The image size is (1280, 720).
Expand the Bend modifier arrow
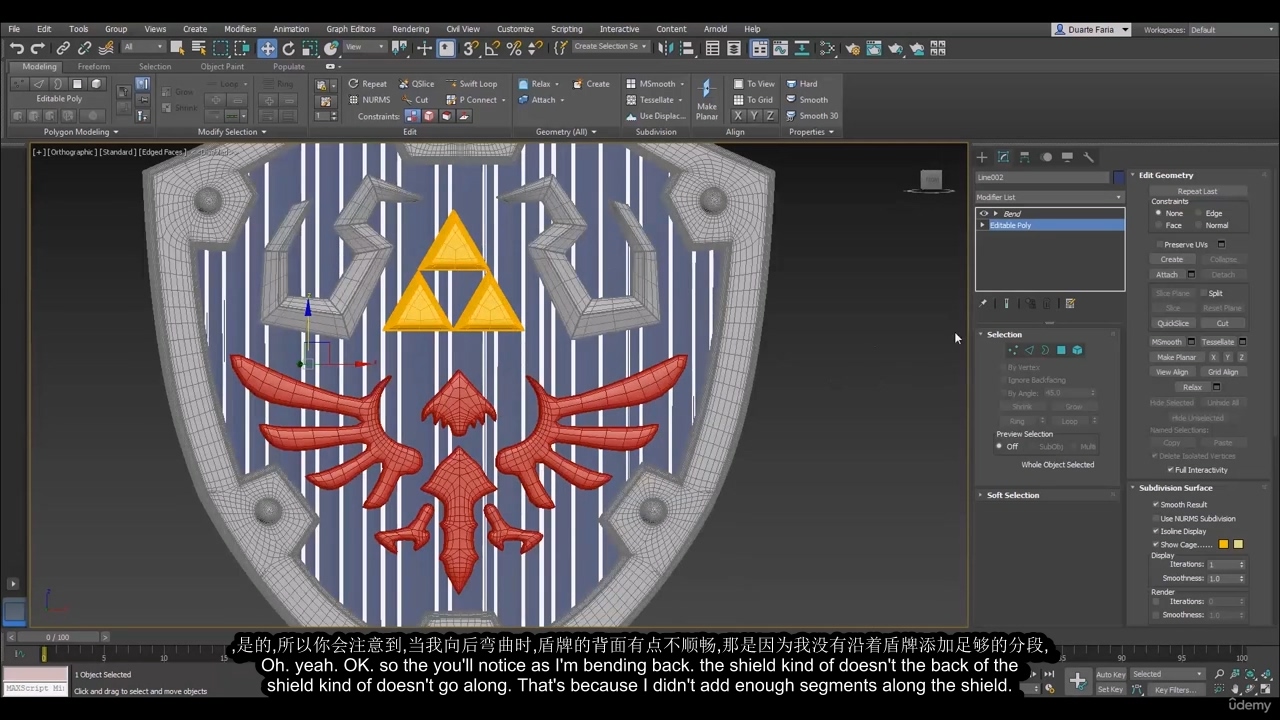pos(995,213)
